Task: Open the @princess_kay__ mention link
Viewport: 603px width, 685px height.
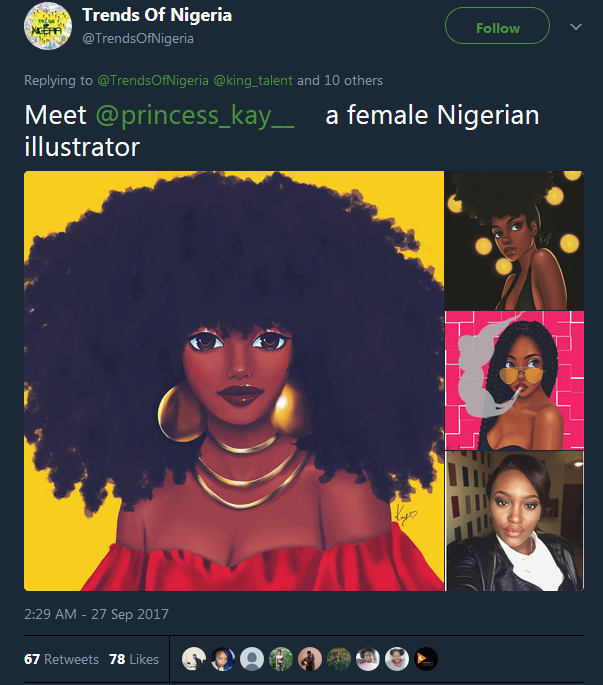Action: pyautogui.click(x=195, y=115)
